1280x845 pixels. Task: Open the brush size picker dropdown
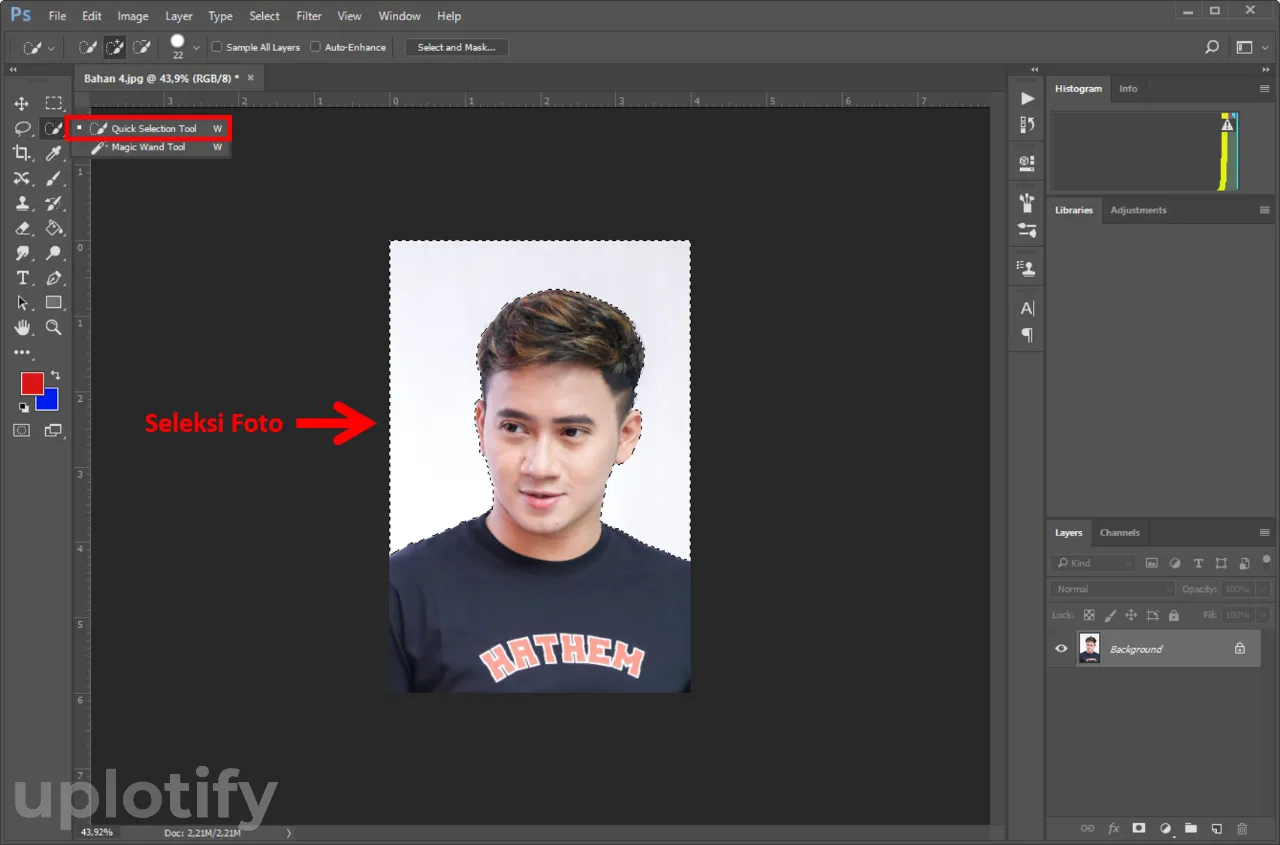tap(196, 47)
